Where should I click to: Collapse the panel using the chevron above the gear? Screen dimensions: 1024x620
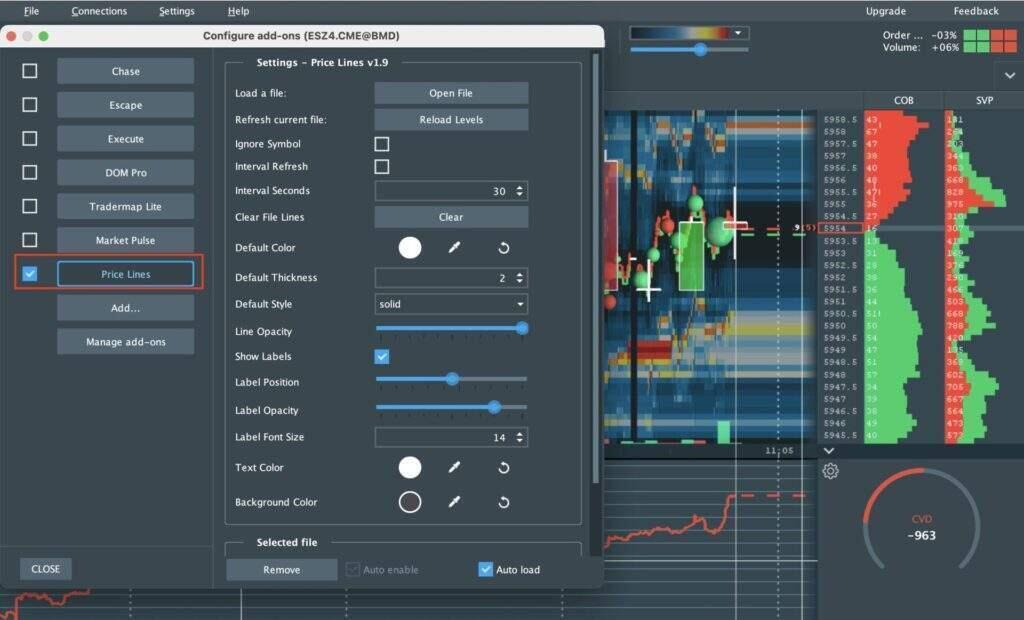click(828, 450)
